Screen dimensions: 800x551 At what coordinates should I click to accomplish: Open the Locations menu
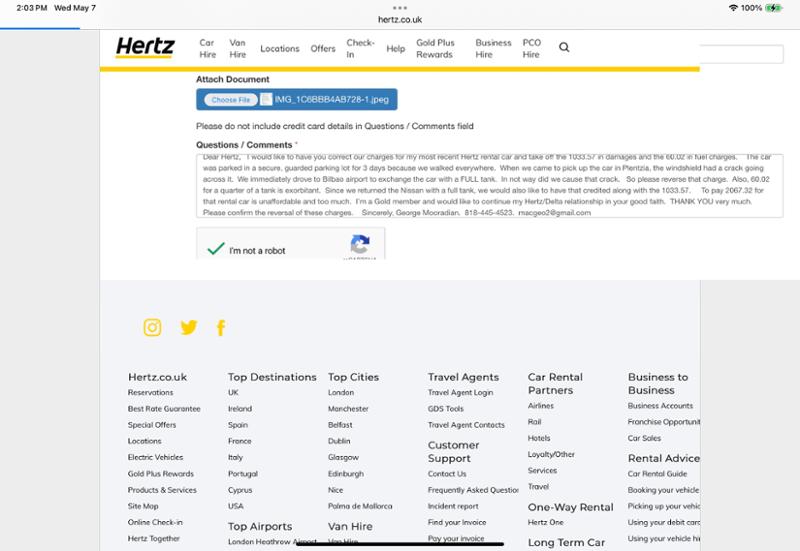click(x=280, y=48)
